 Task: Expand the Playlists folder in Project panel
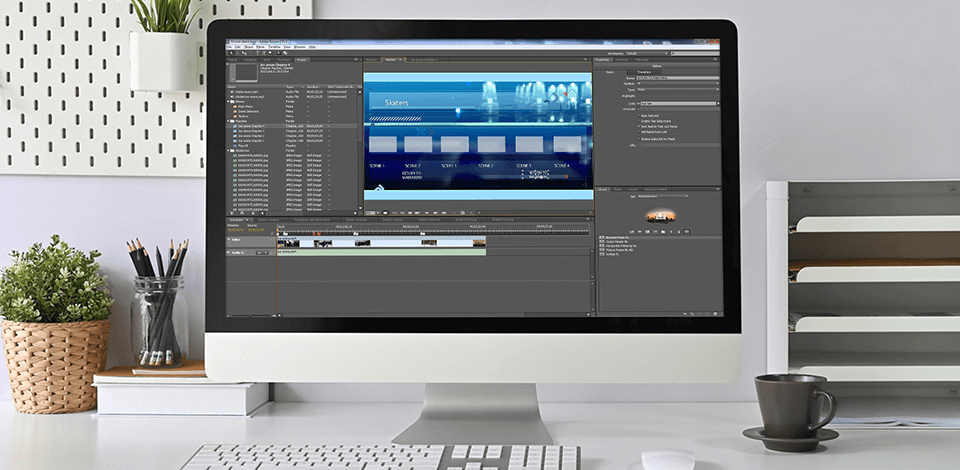[230, 120]
